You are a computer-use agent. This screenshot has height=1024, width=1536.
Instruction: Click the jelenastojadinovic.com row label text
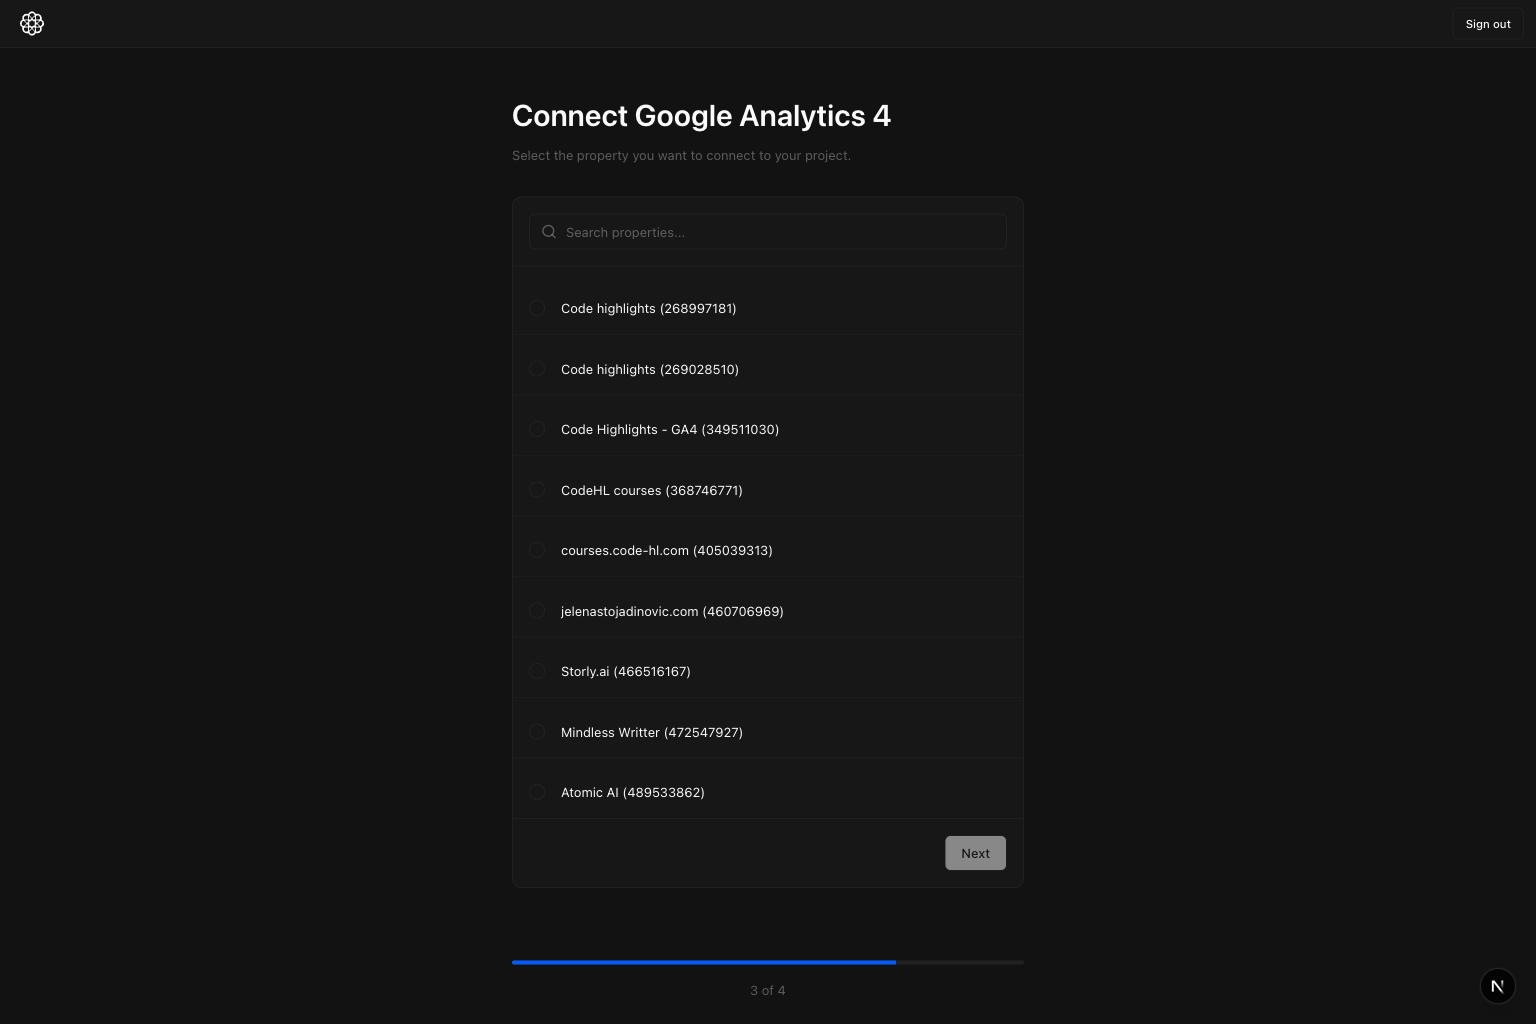coord(672,611)
